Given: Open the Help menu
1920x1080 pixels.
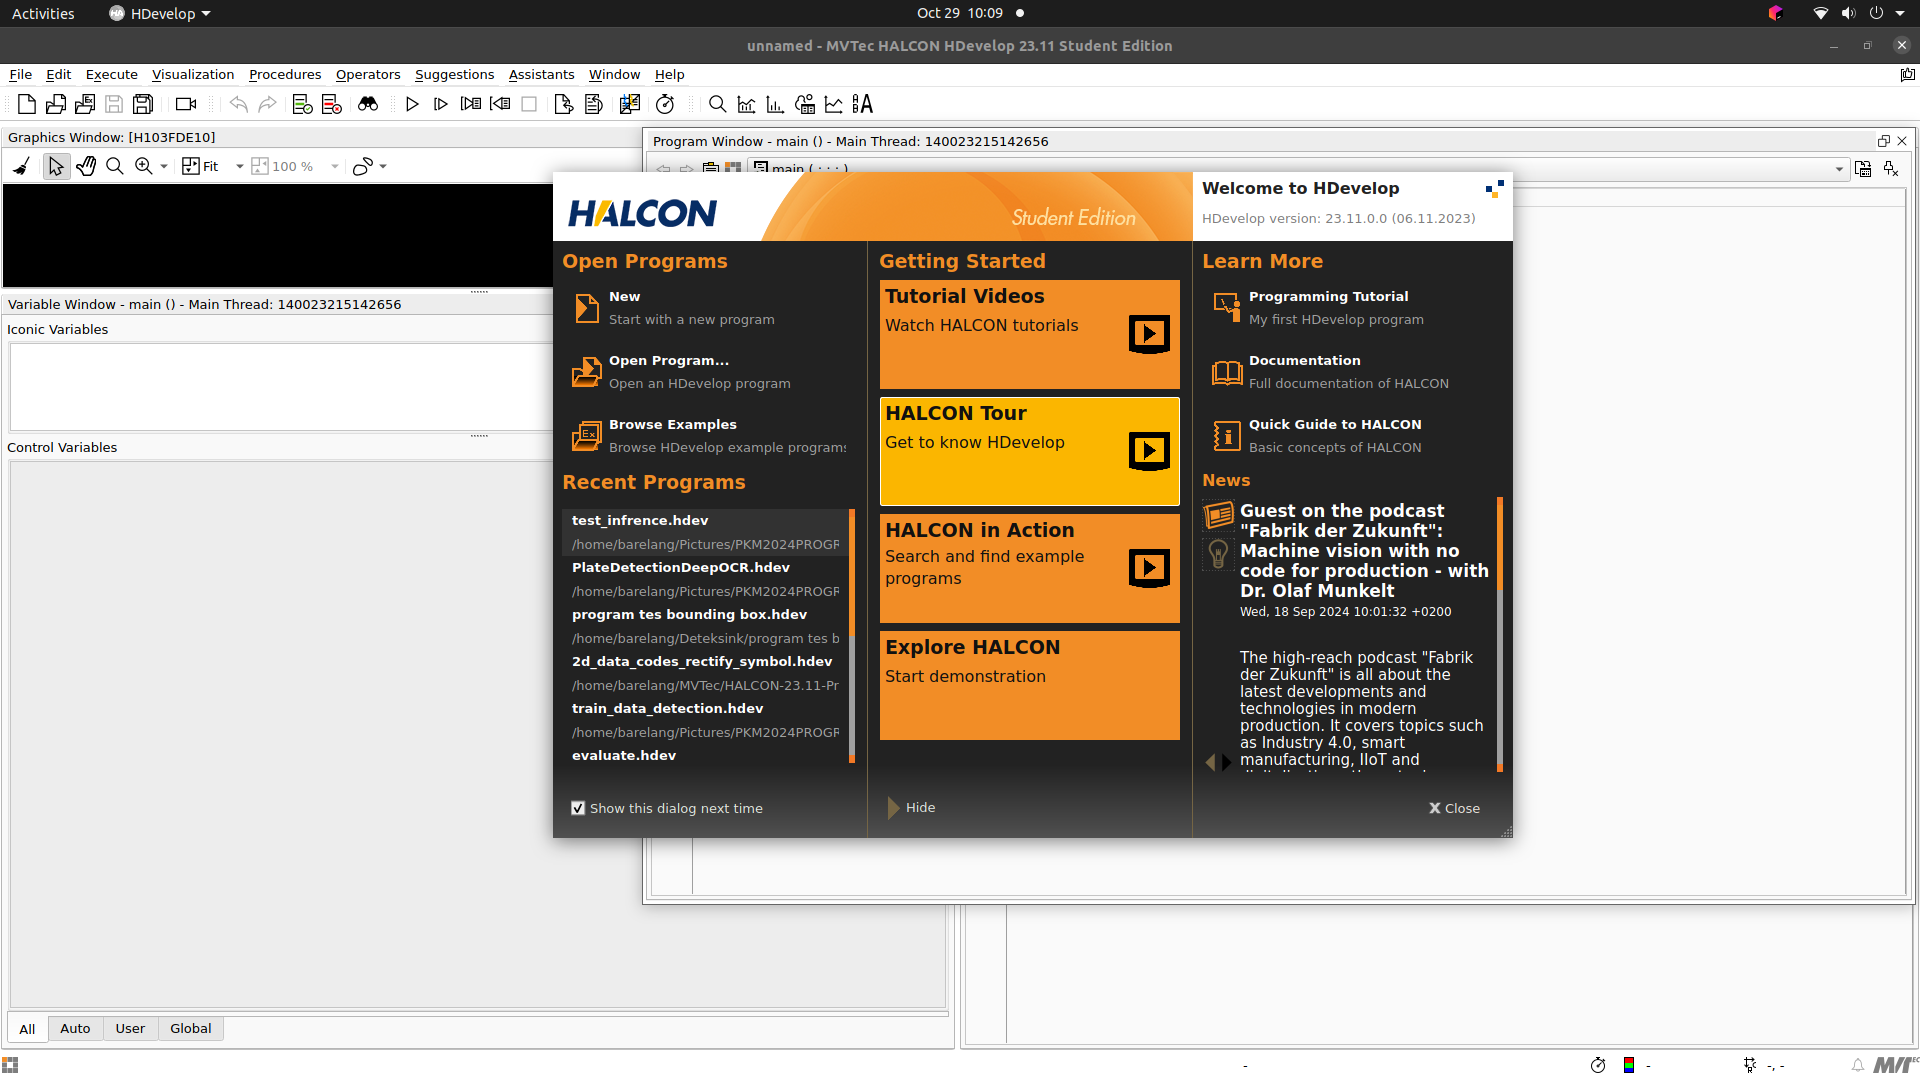Looking at the screenshot, I should (670, 75).
